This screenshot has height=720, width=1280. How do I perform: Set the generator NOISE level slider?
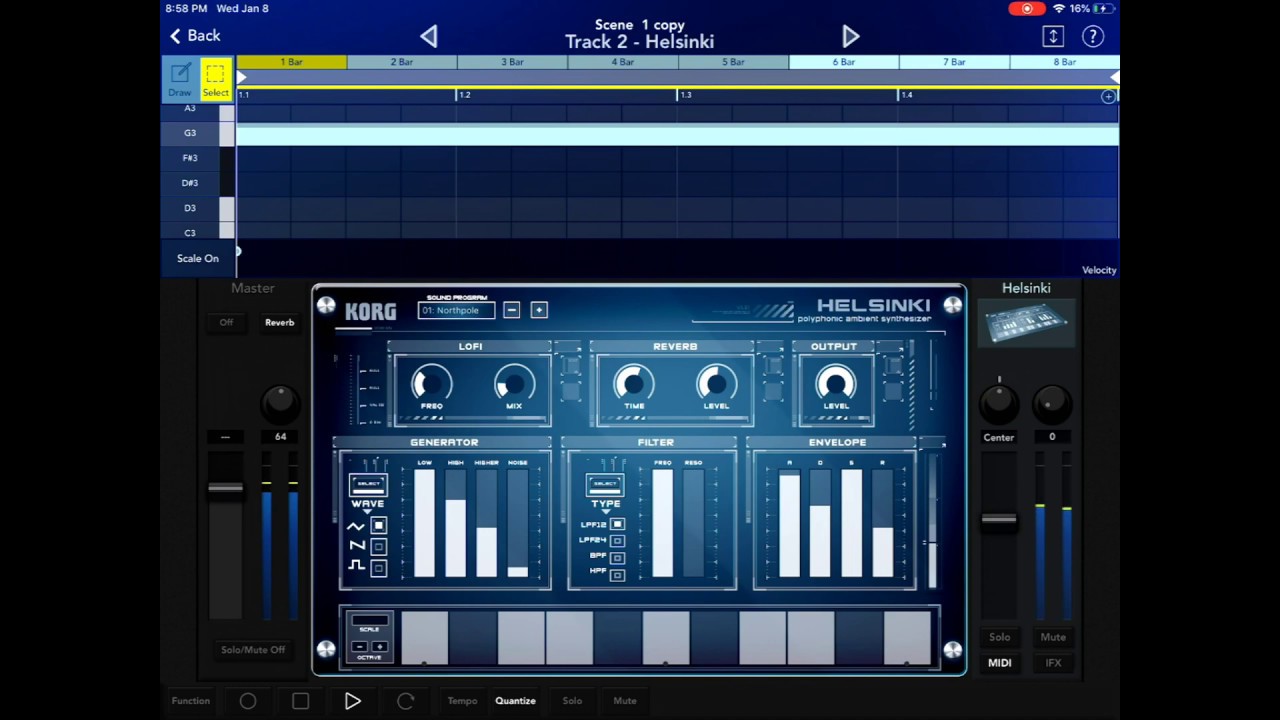coord(517,522)
